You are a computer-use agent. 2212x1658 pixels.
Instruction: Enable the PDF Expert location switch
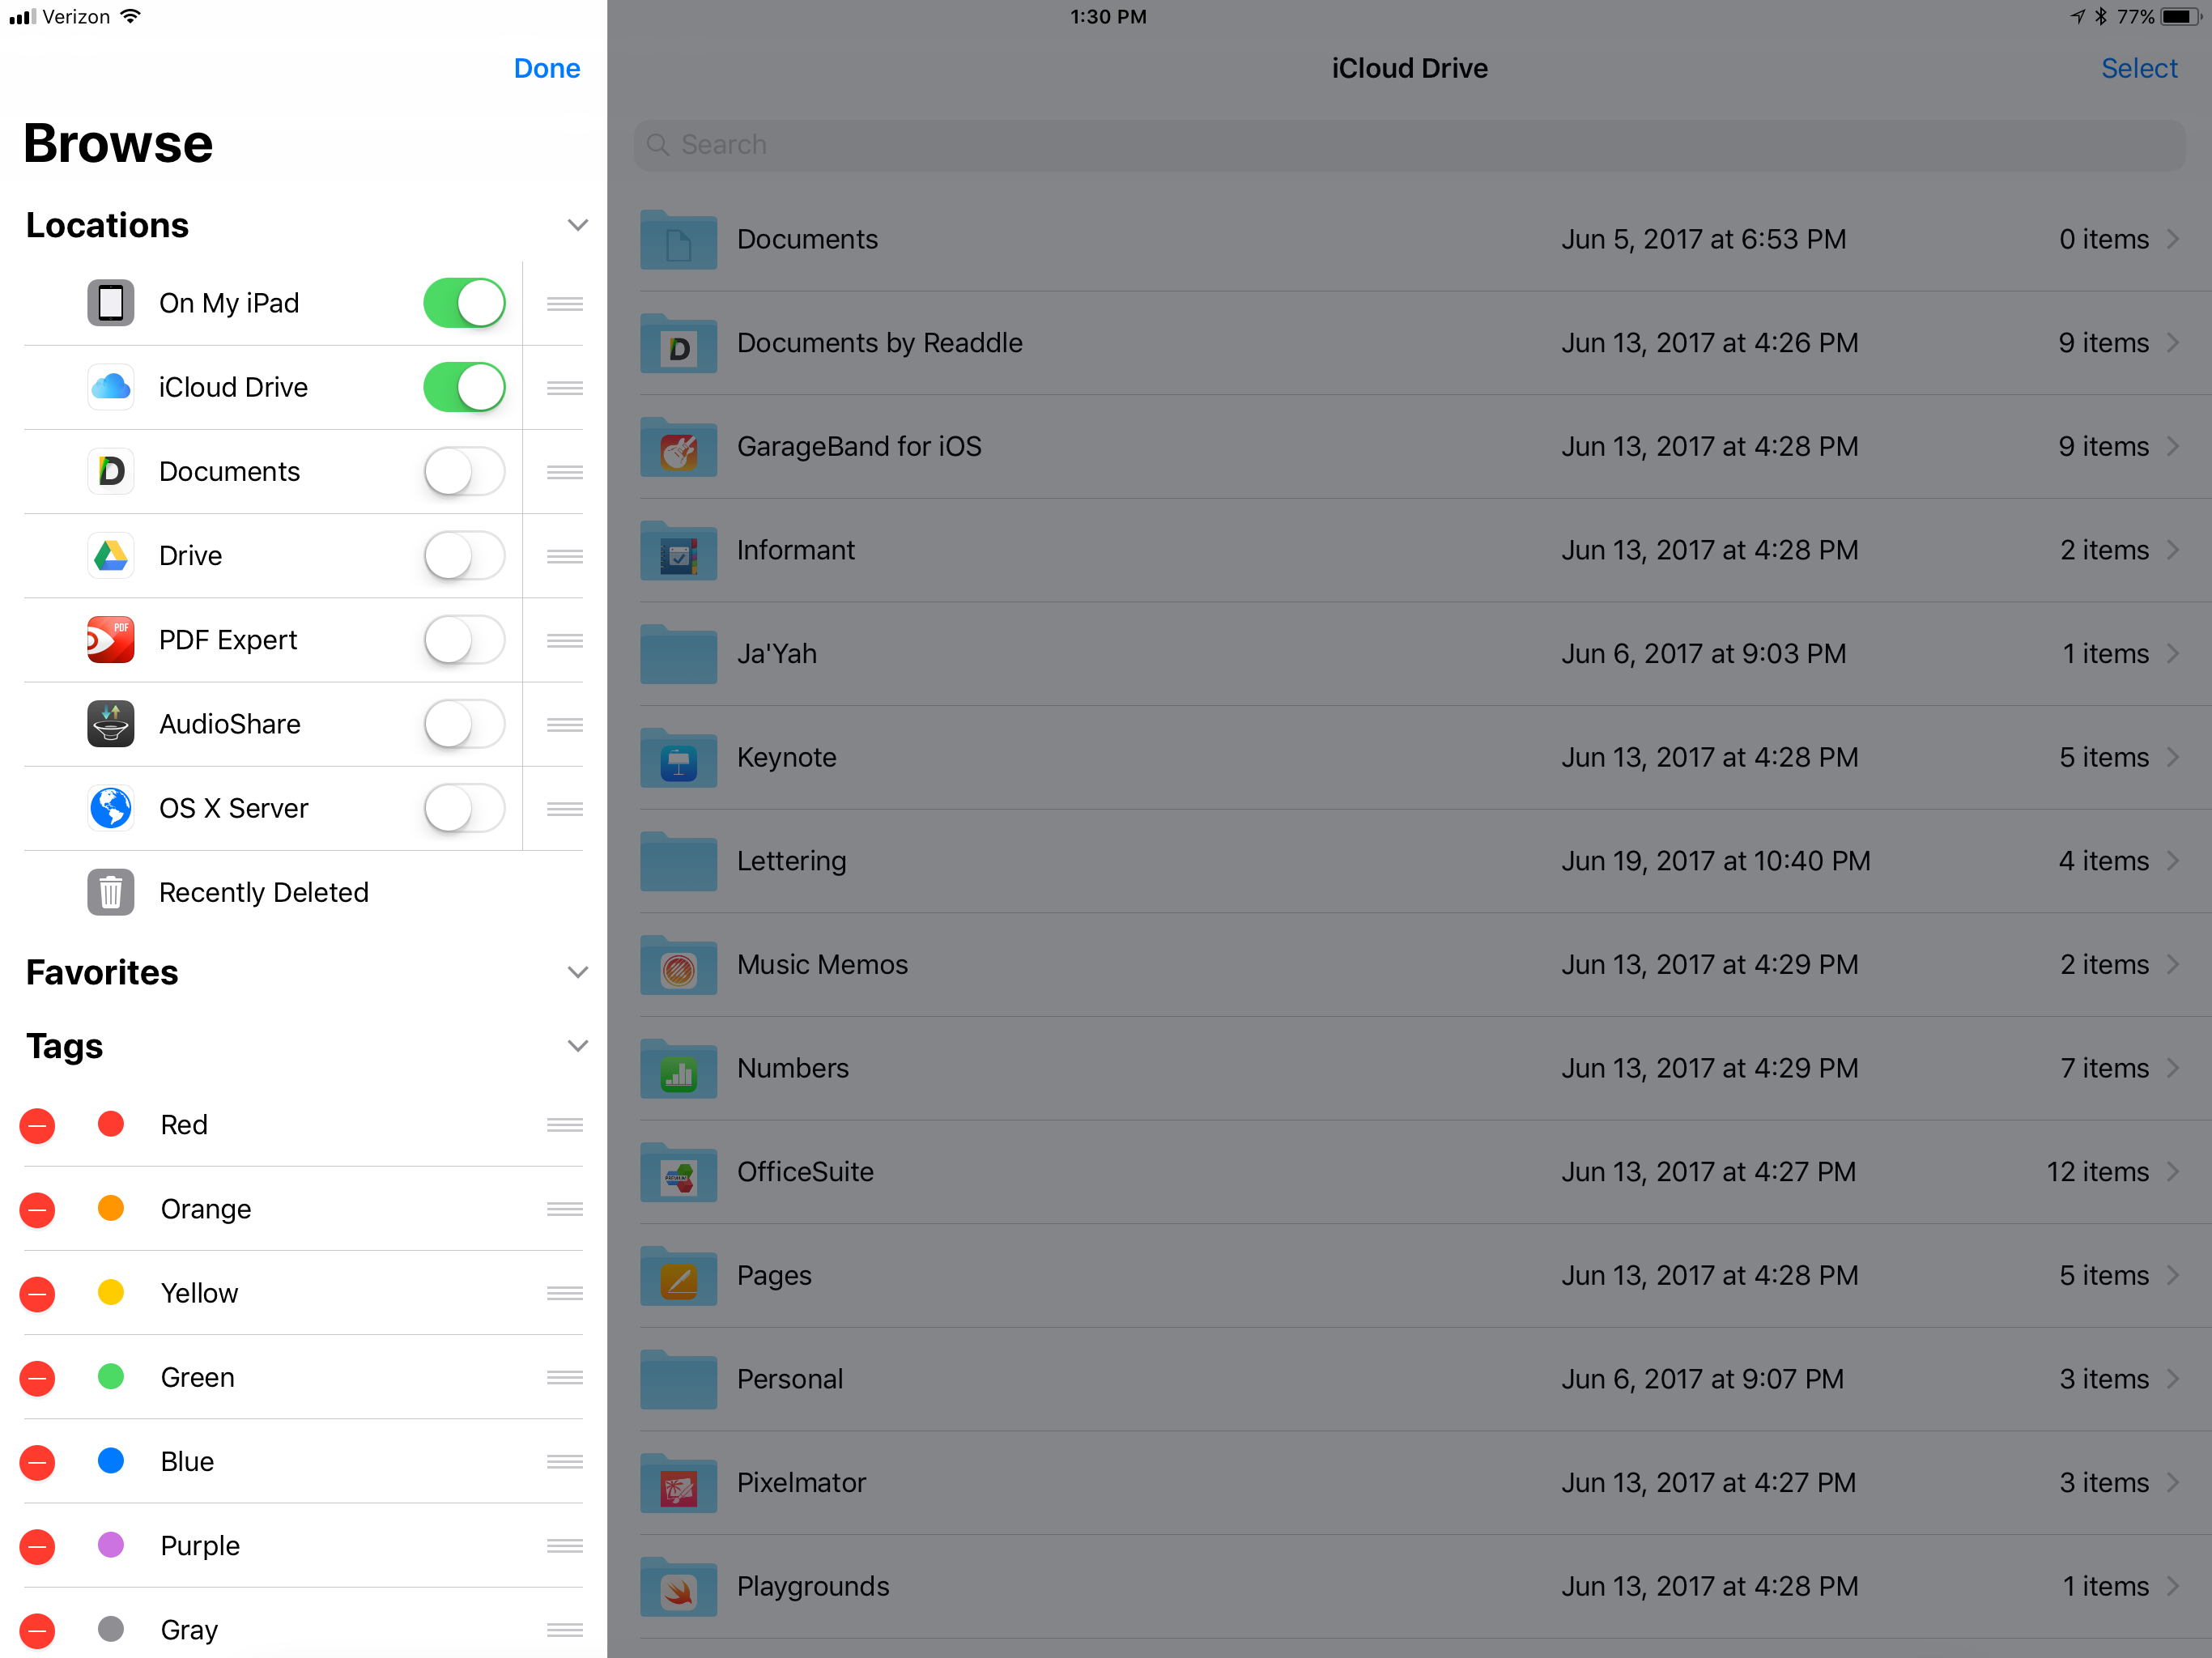click(x=464, y=640)
